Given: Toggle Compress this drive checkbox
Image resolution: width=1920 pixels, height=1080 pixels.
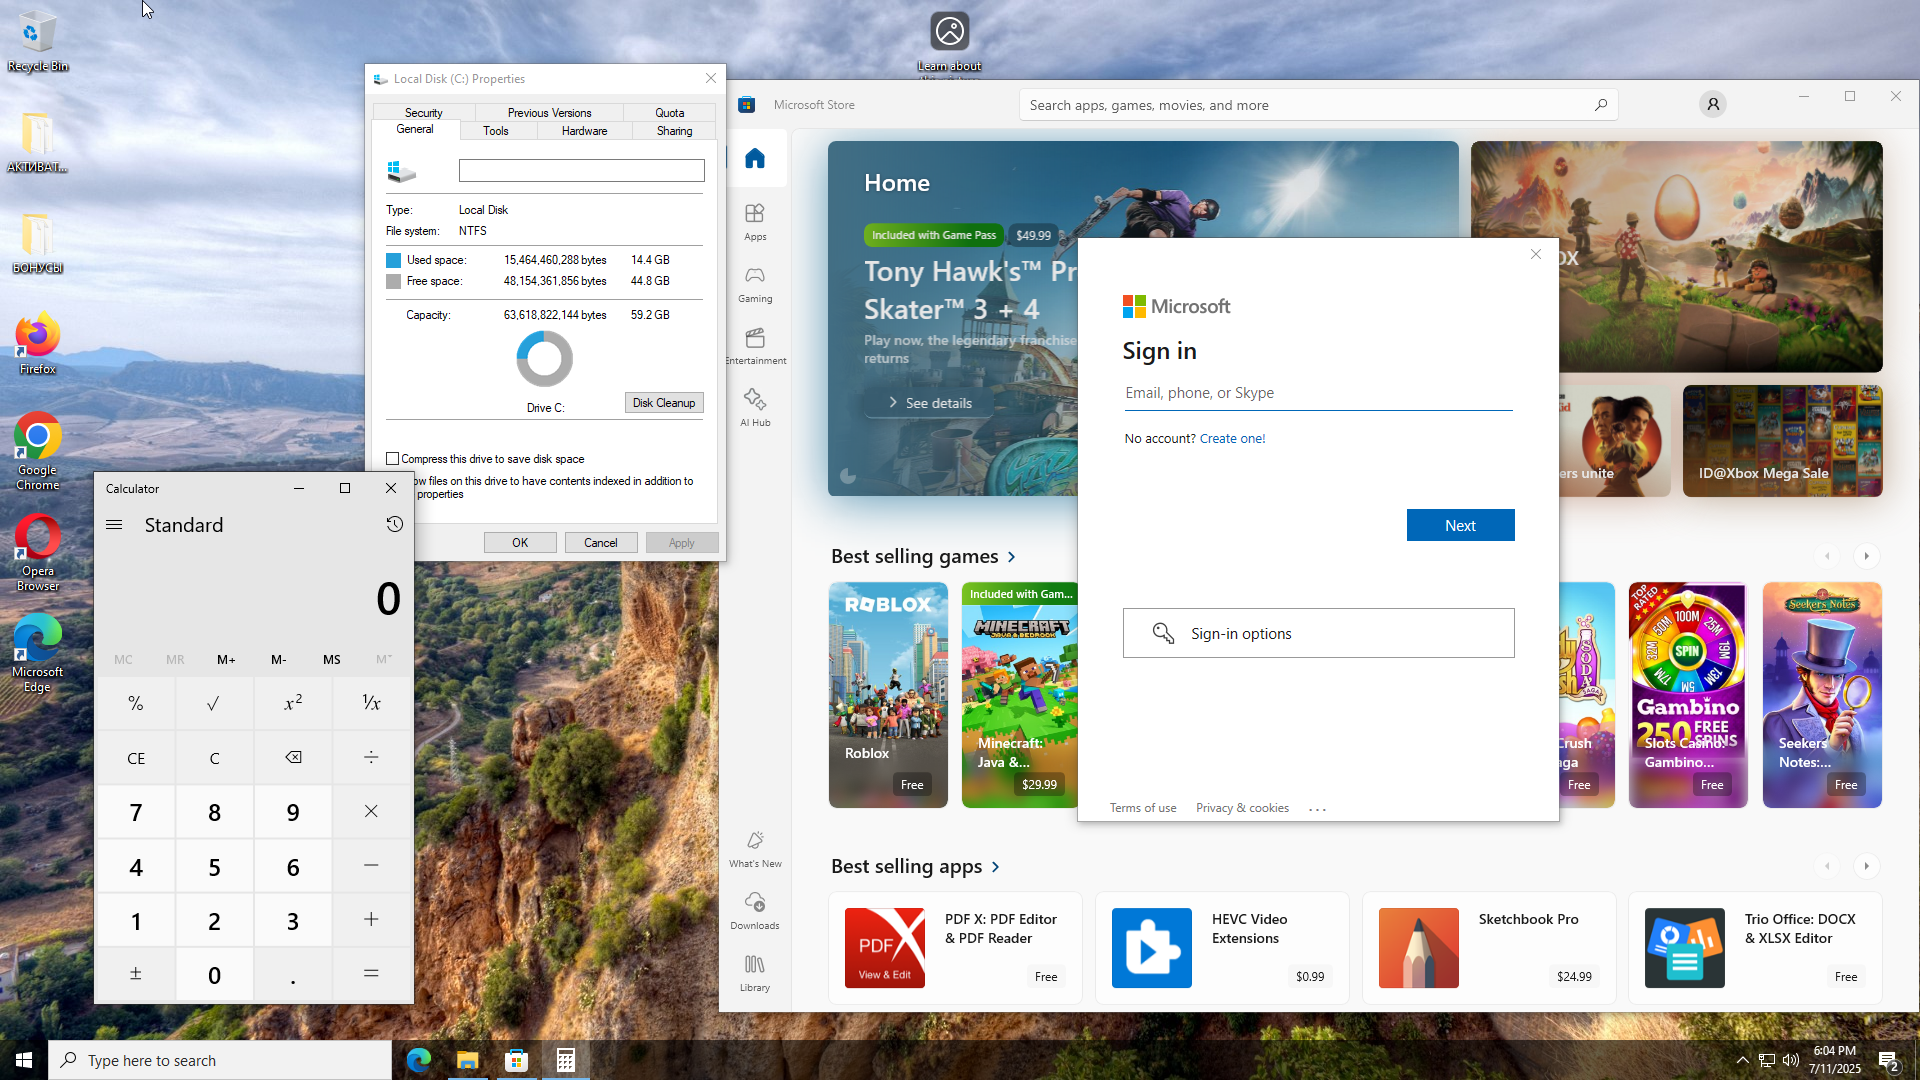Looking at the screenshot, I should click(x=393, y=459).
